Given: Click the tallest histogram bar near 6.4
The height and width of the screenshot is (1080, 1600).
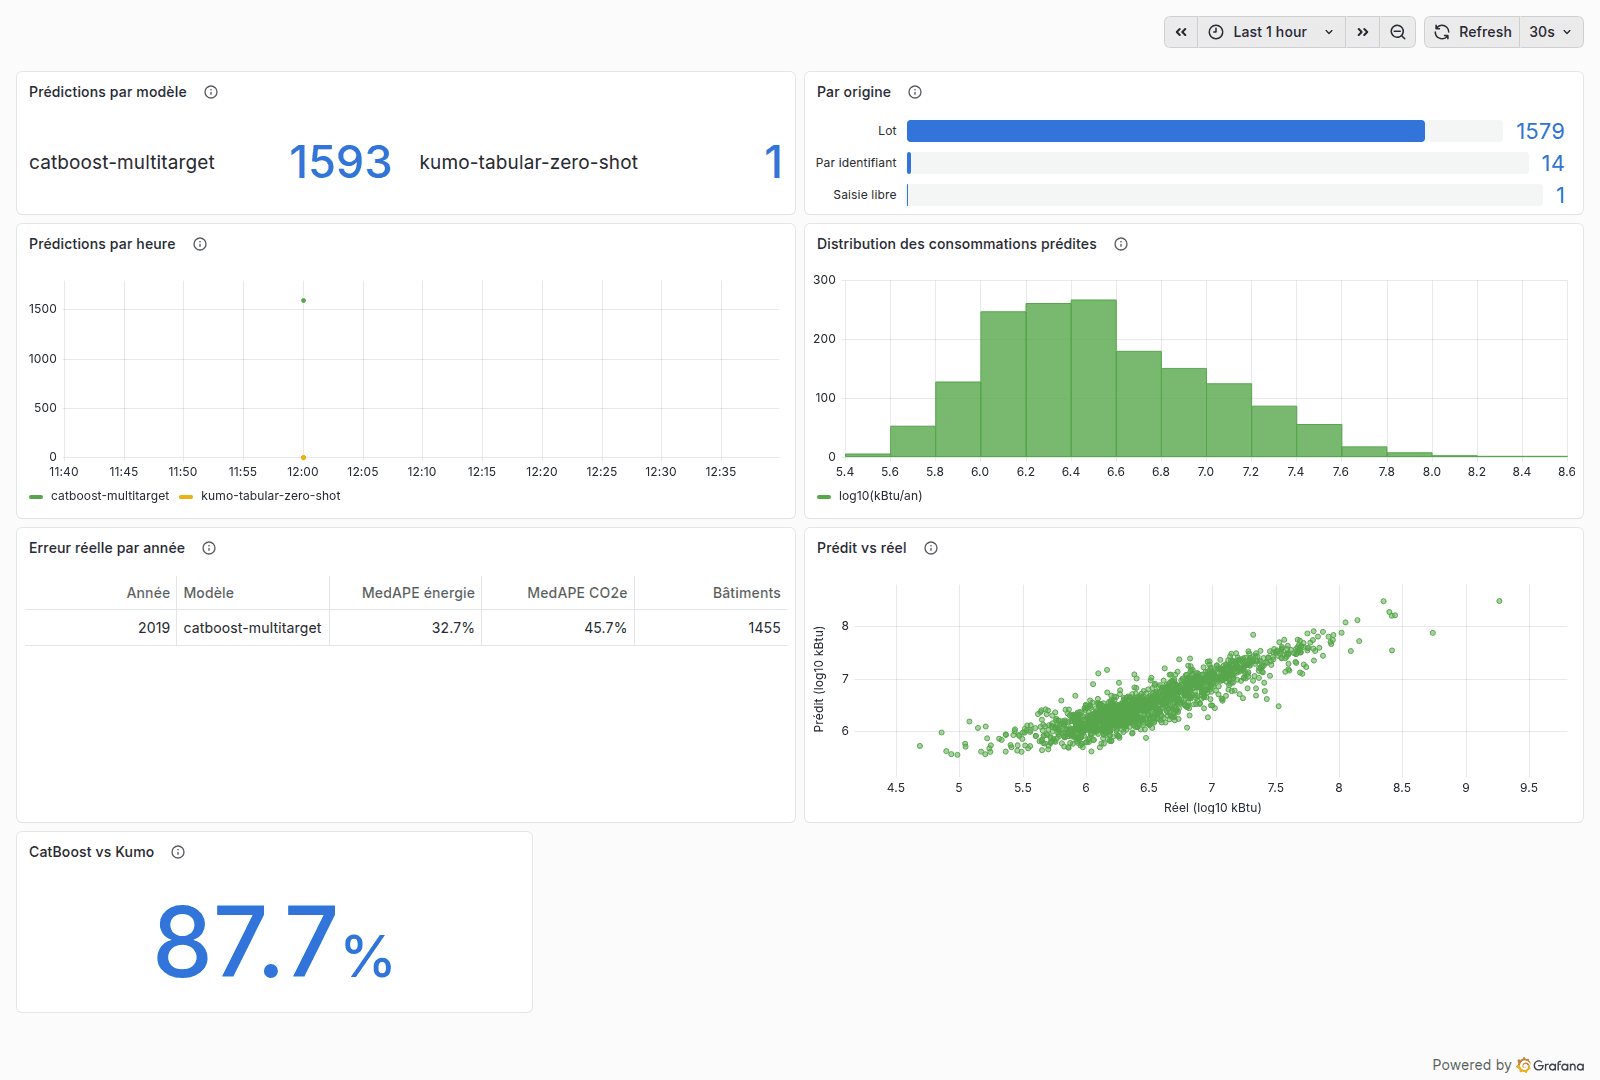Looking at the screenshot, I should [x=1093, y=378].
